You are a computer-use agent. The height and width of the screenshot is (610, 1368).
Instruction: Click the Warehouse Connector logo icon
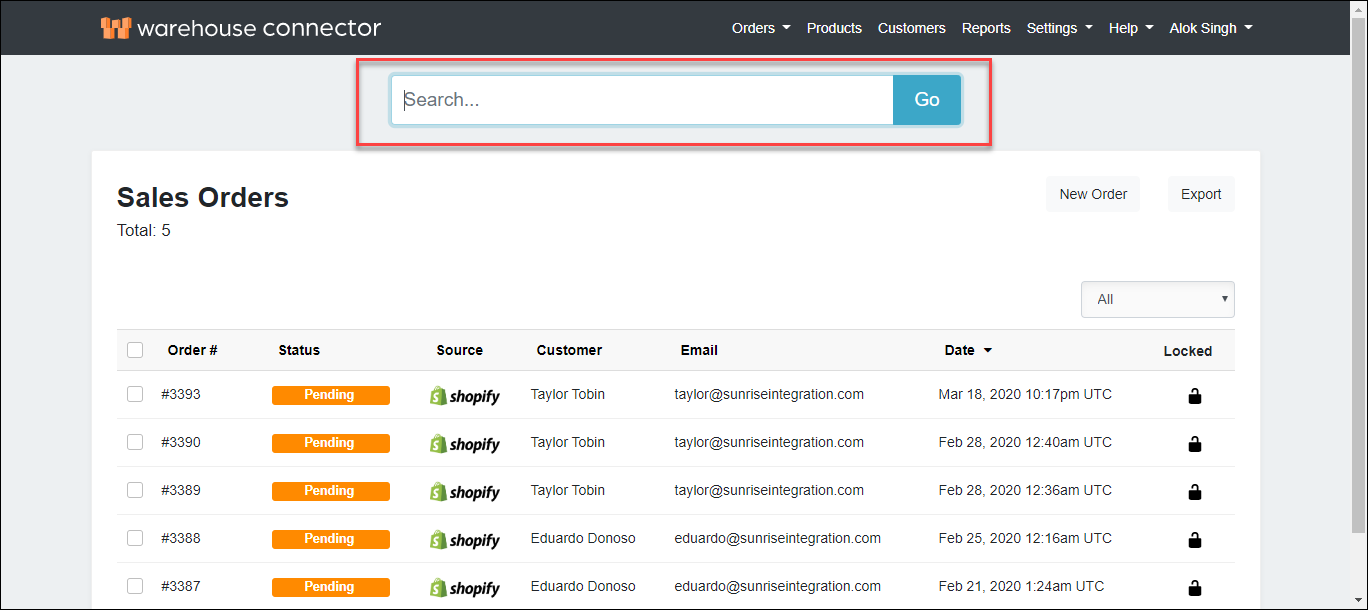pos(115,28)
